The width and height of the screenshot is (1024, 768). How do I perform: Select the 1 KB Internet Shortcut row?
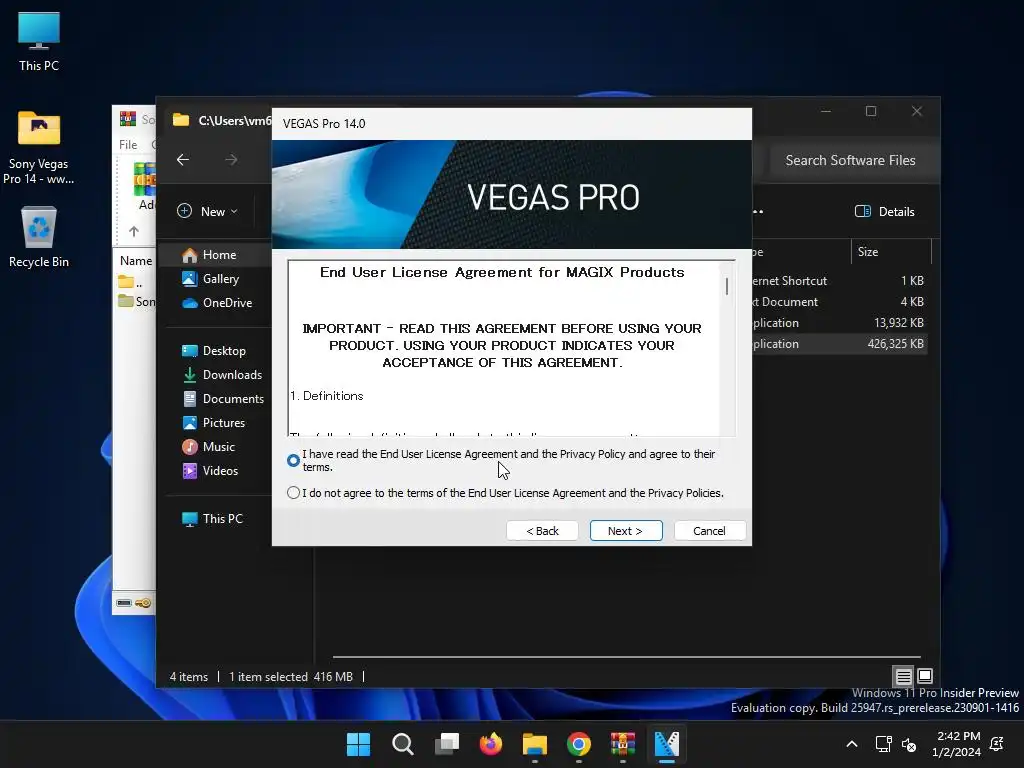click(839, 281)
